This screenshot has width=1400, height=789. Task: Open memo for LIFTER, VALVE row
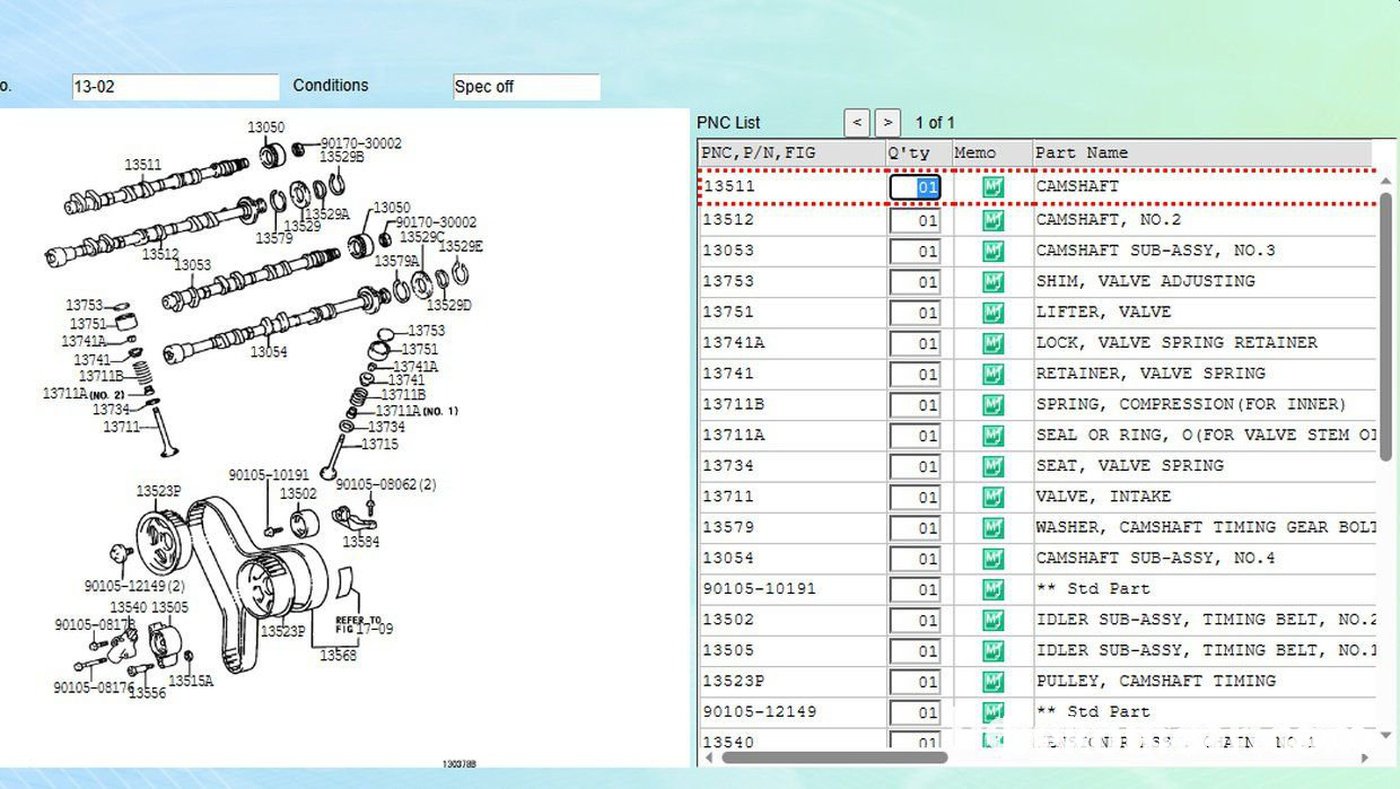[992, 313]
